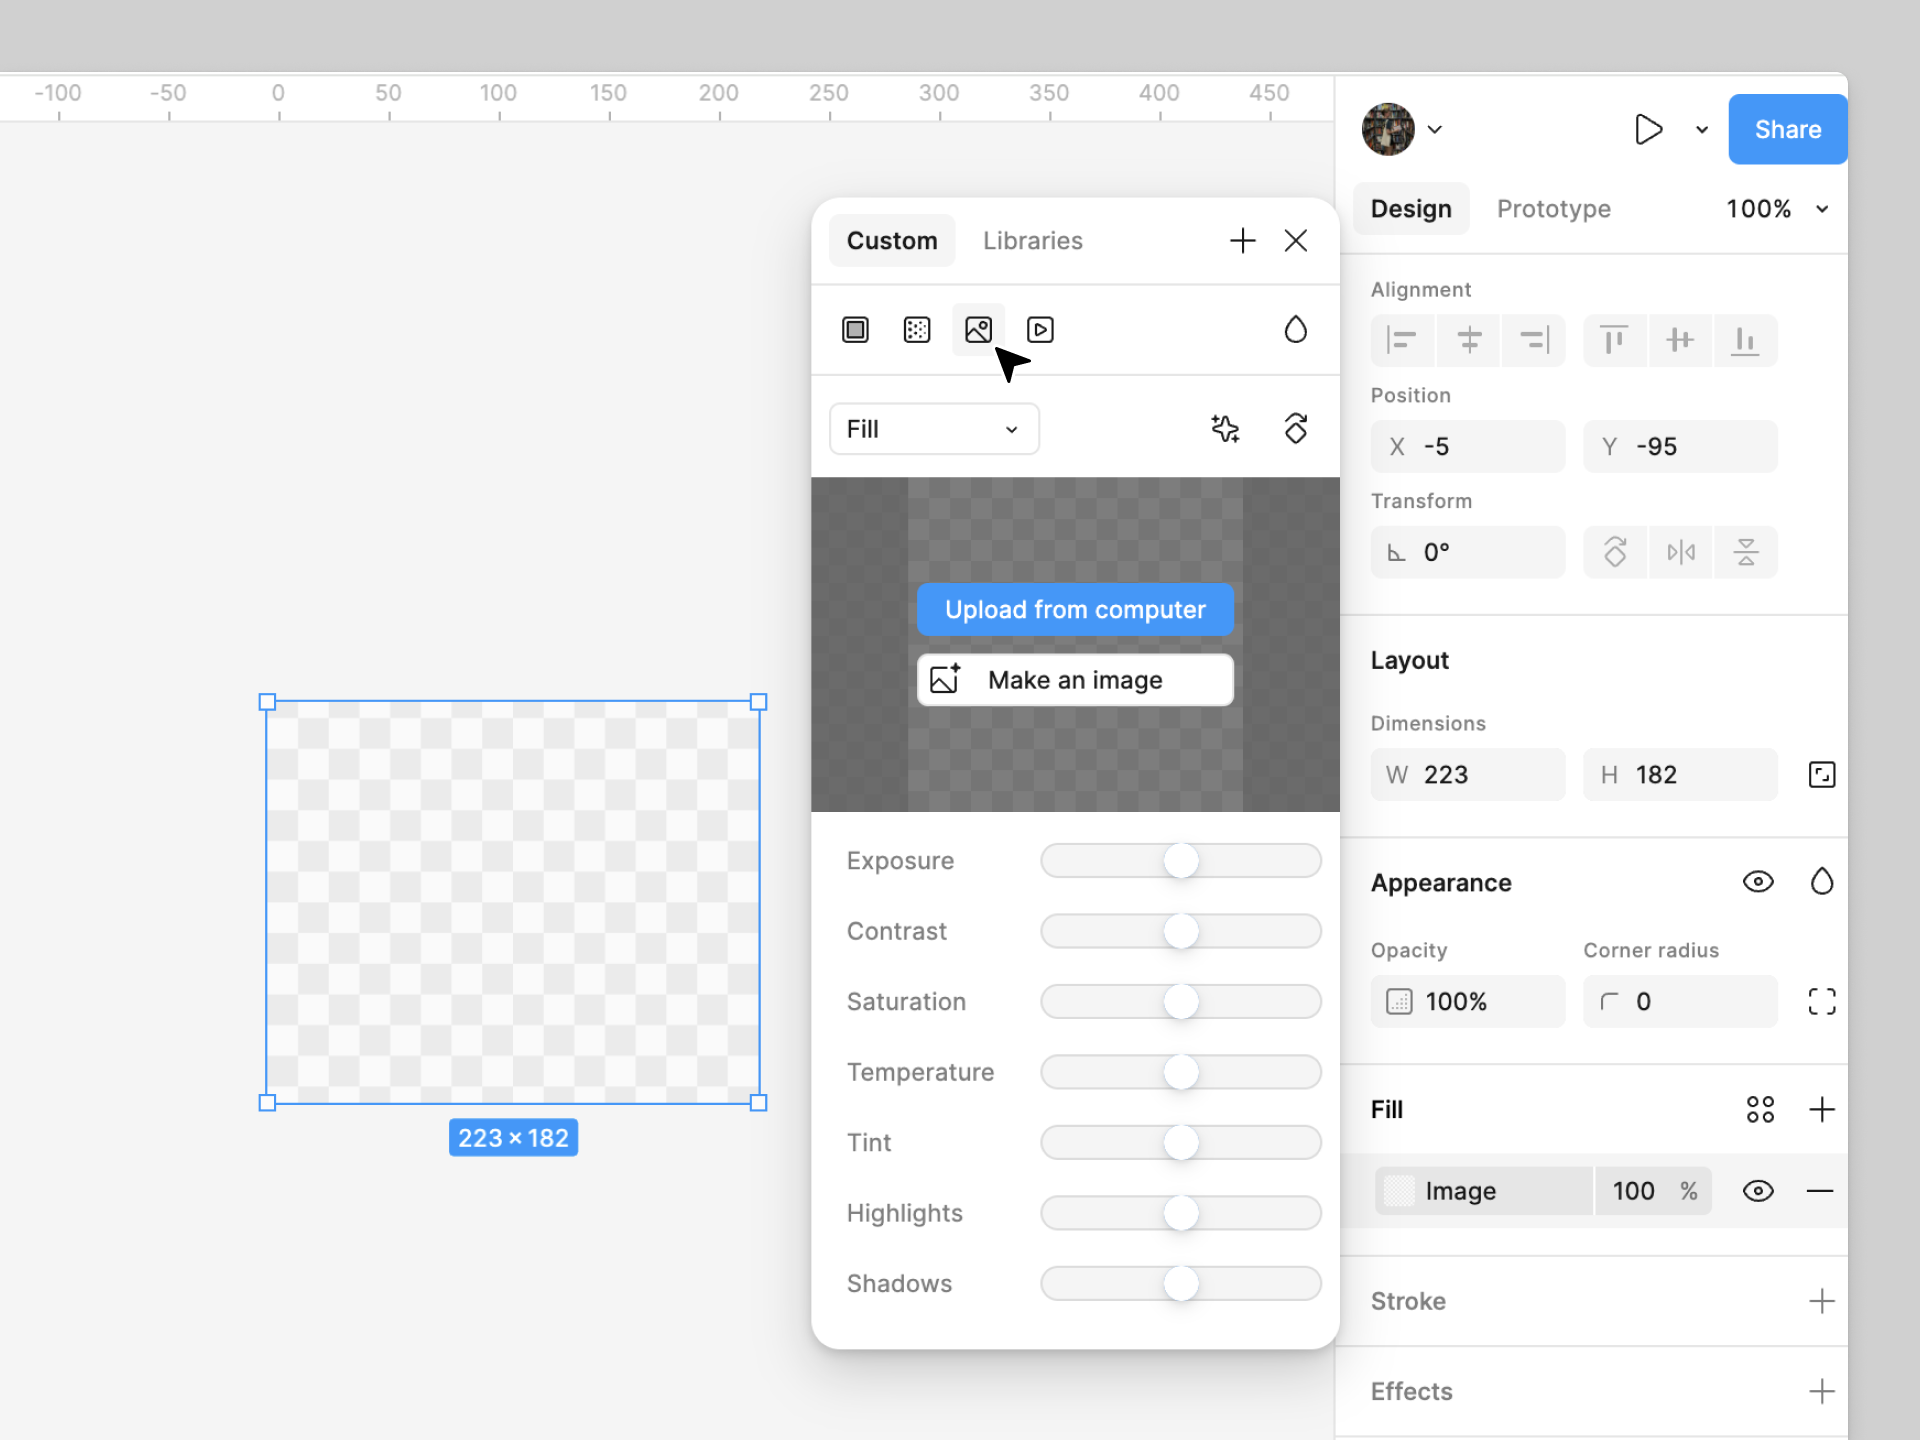Select the video/prototype icon in toolbar
The height and width of the screenshot is (1440, 1920).
(x=1040, y=328)
